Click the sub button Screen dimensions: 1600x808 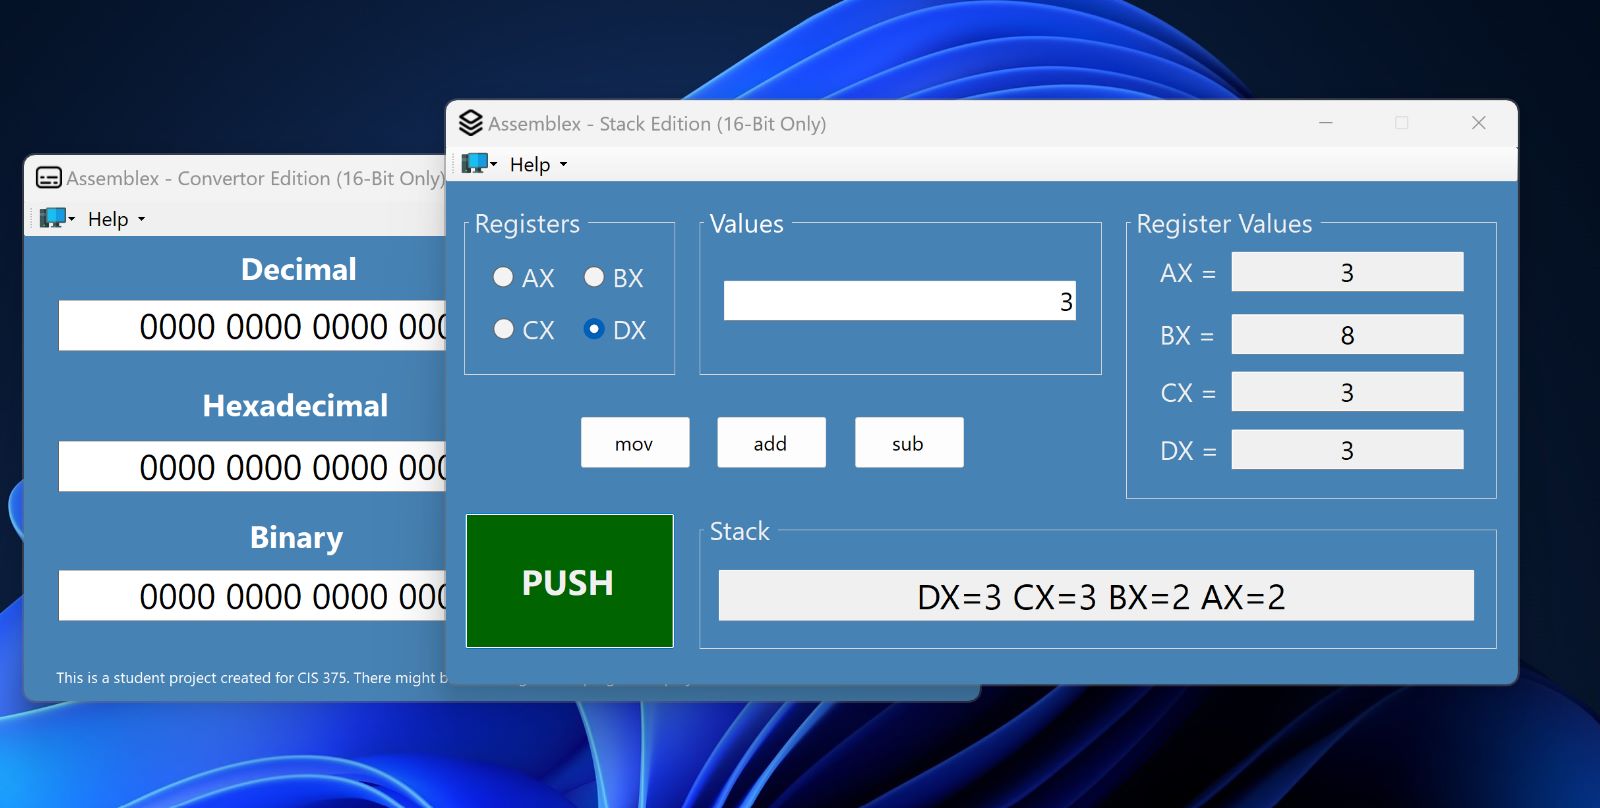coord(909,442)
